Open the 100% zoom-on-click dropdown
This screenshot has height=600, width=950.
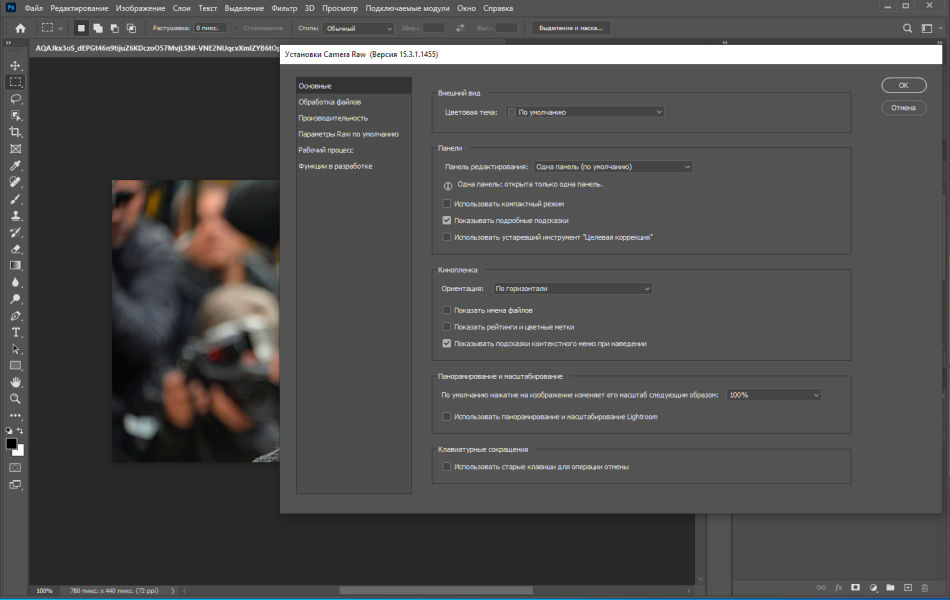click(774, 395)
